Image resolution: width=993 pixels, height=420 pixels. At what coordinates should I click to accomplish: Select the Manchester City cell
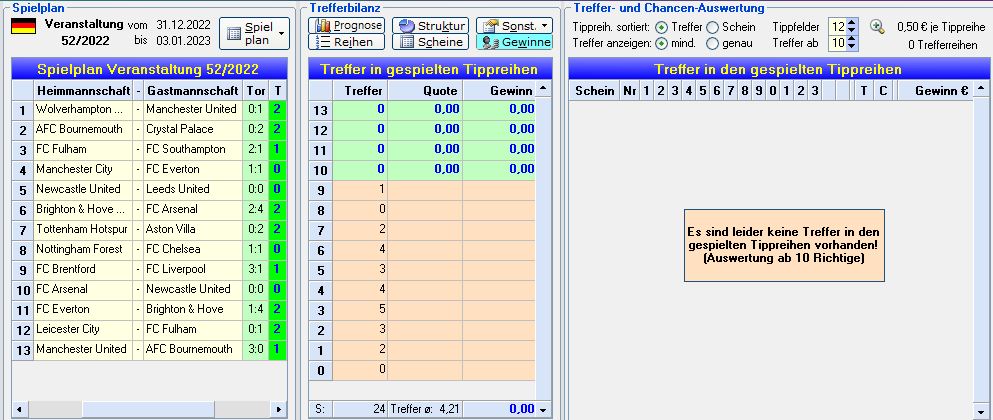click(83, 169)
